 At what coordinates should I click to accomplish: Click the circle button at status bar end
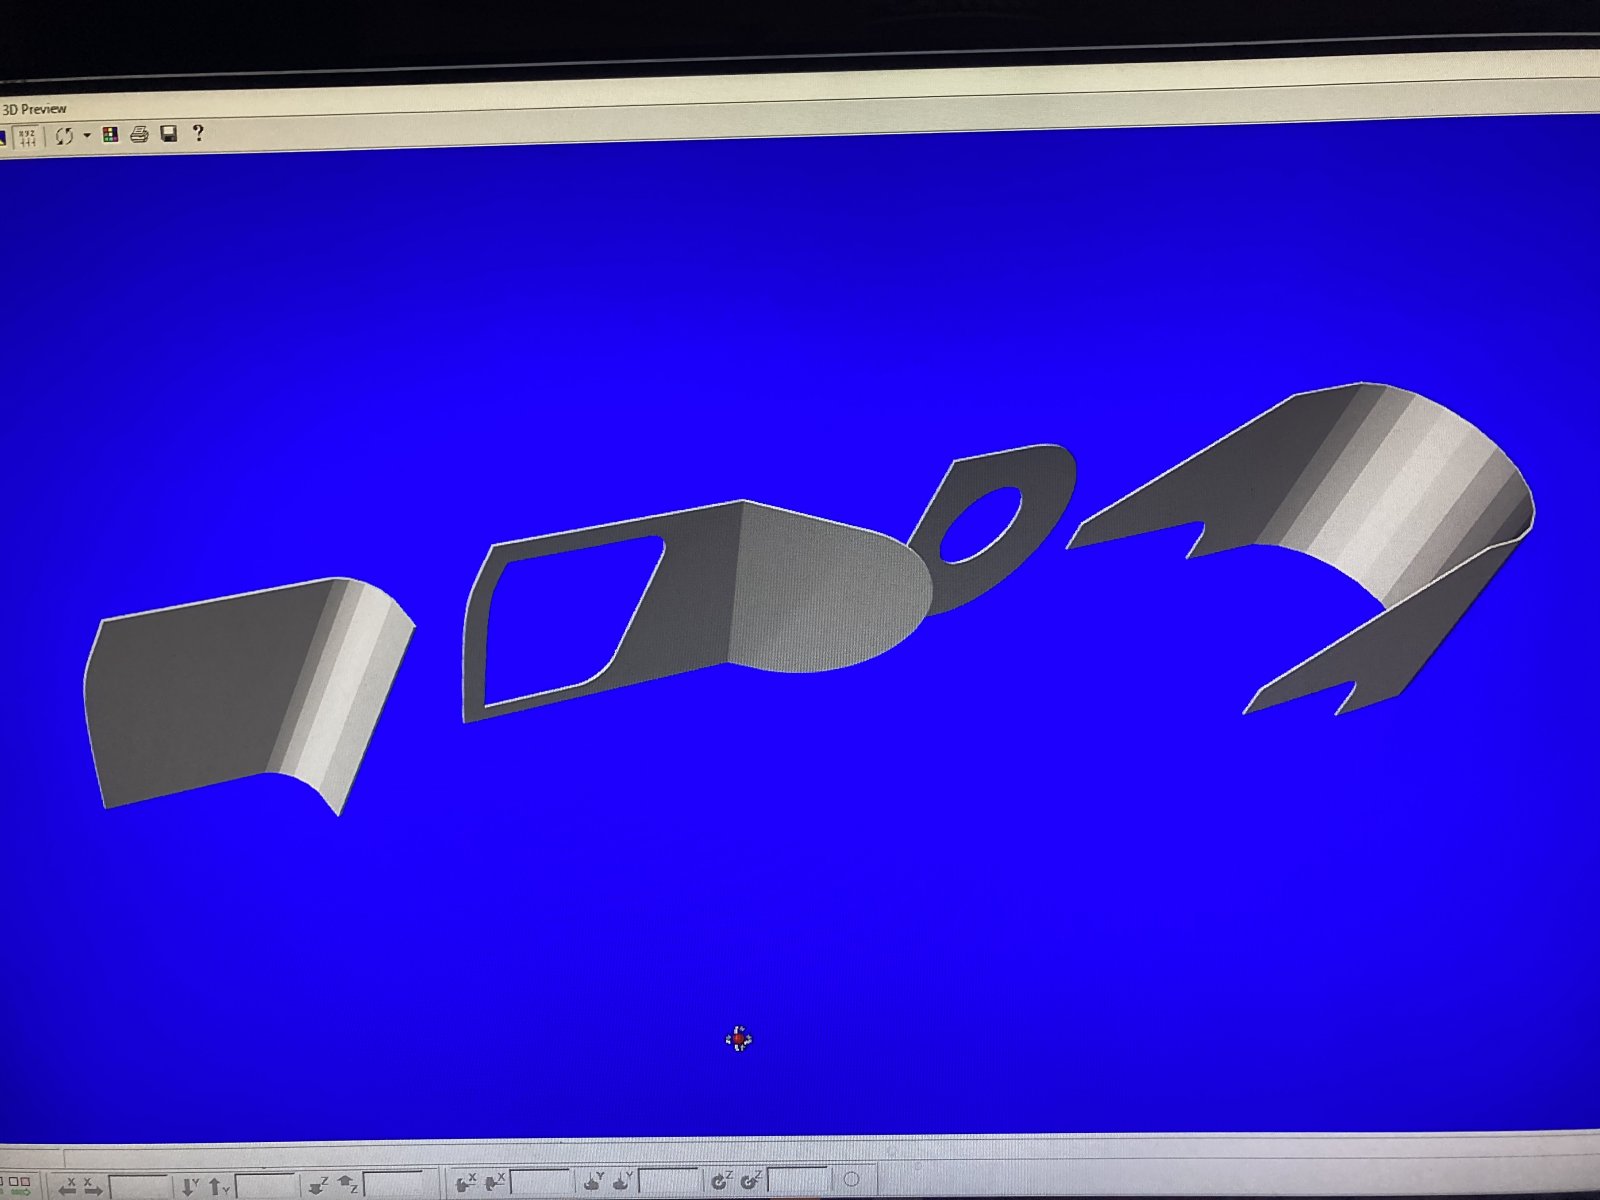pos(851,1179)
